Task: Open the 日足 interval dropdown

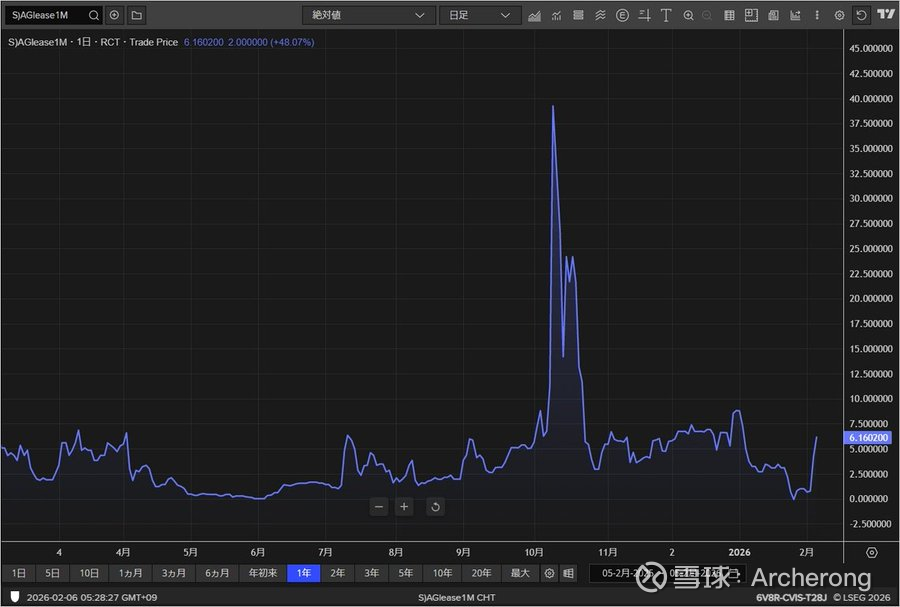Action: pos(479,16)
